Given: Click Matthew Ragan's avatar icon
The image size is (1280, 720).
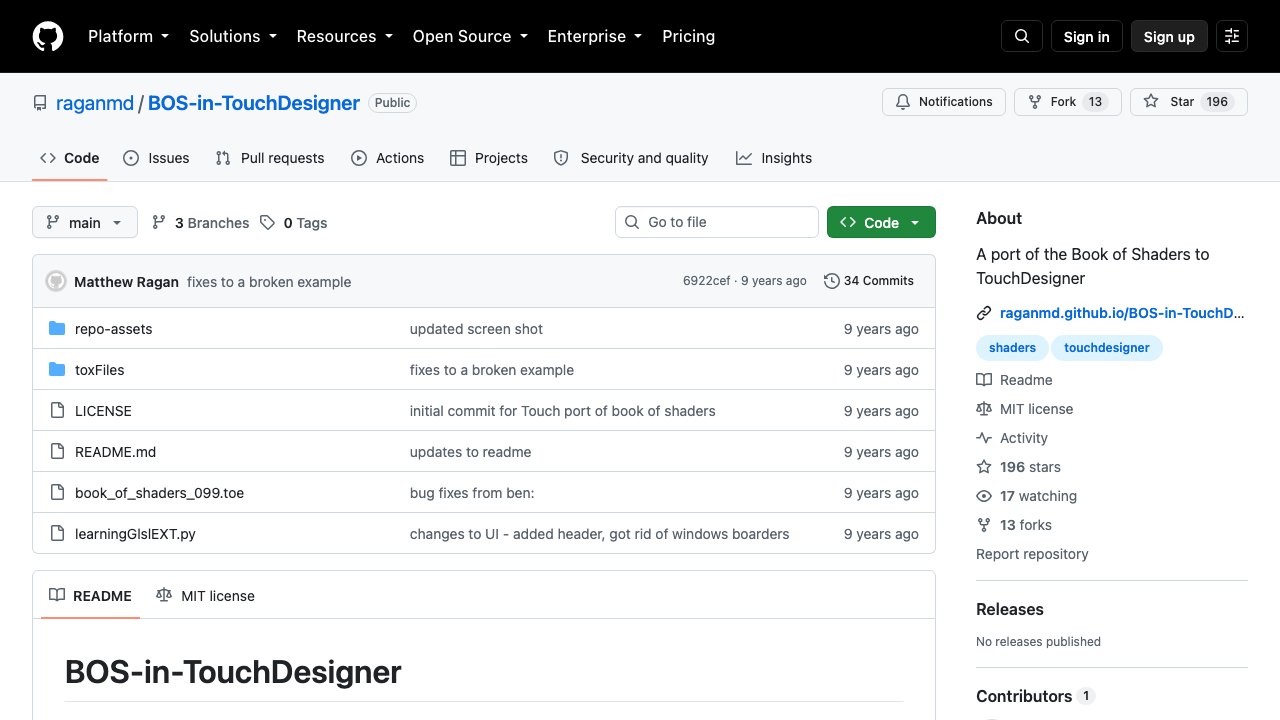Looking at the screenshot, I should (56, 281).
